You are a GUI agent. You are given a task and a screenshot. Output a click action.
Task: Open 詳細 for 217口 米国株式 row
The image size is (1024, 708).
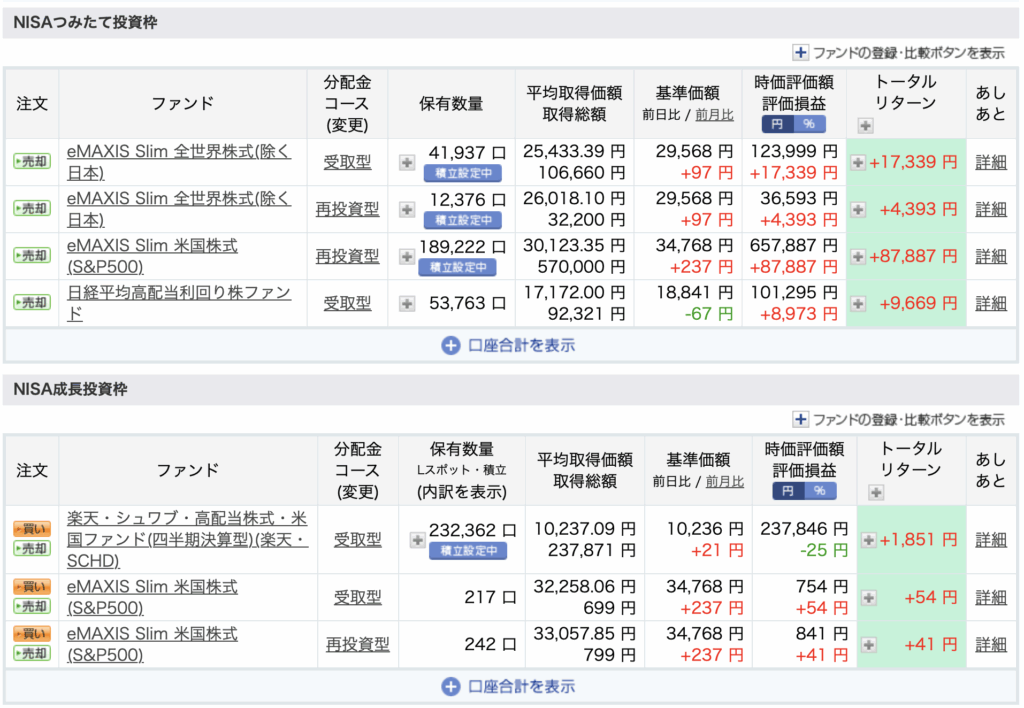tap(991, 597)
